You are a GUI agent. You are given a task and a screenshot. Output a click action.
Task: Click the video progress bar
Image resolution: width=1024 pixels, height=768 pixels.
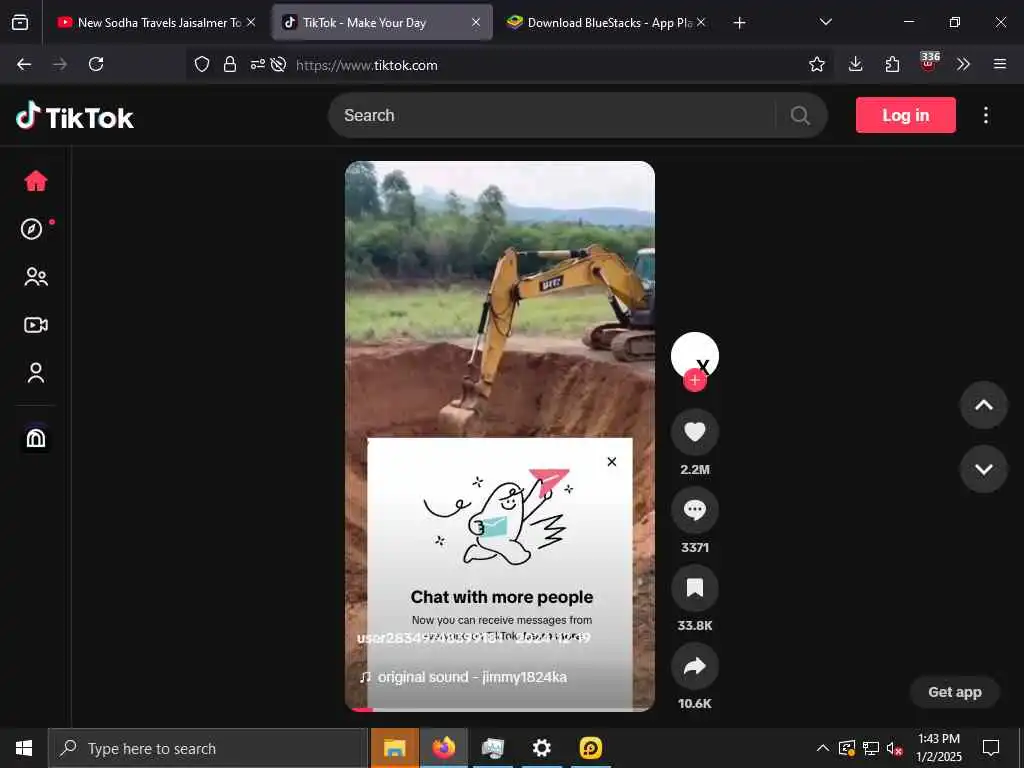[500, 709]
